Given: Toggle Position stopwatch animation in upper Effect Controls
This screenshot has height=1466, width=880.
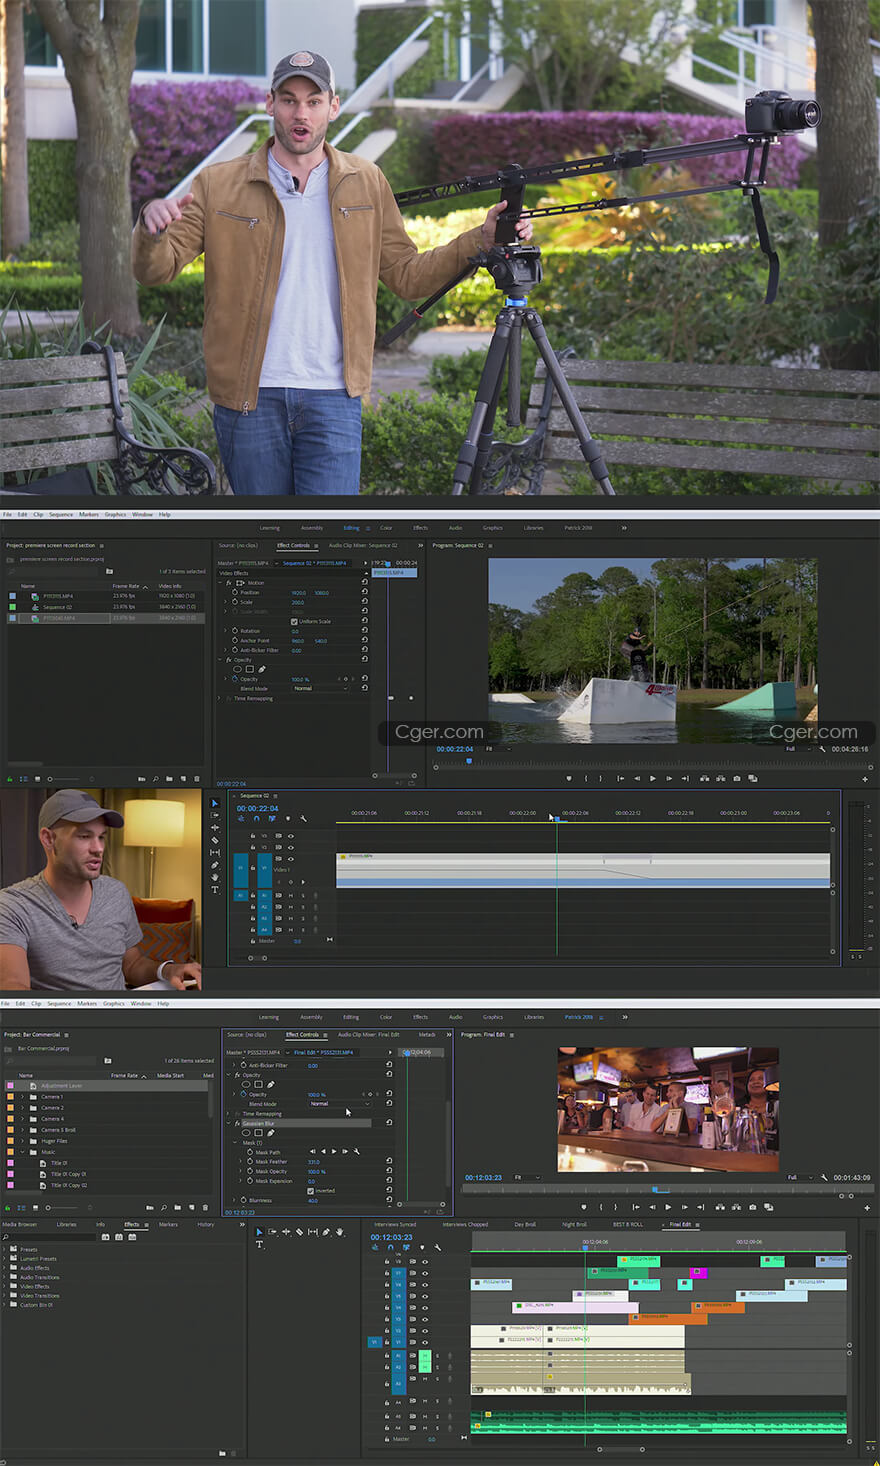Looking at the screenshot, I should (x=235, y=592).
